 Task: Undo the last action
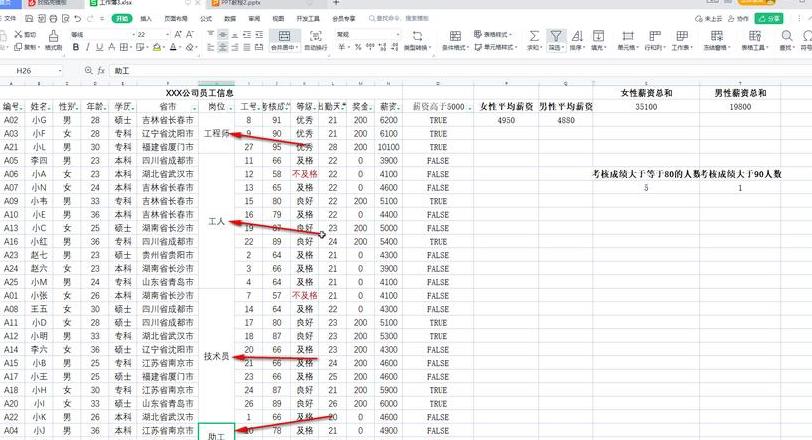click(78, 19)
